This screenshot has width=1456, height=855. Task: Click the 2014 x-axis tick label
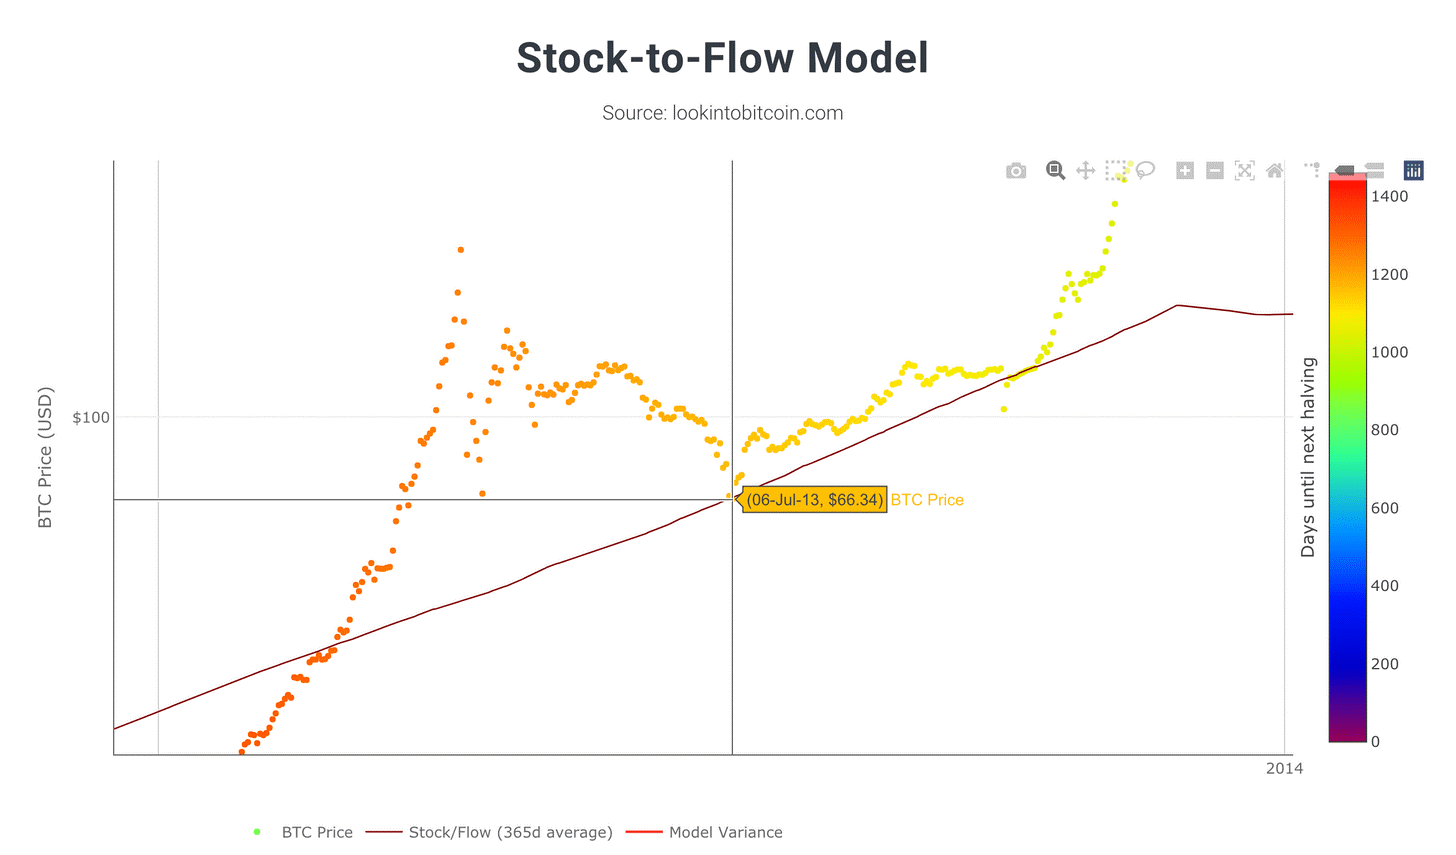(x=1284, y=769)
